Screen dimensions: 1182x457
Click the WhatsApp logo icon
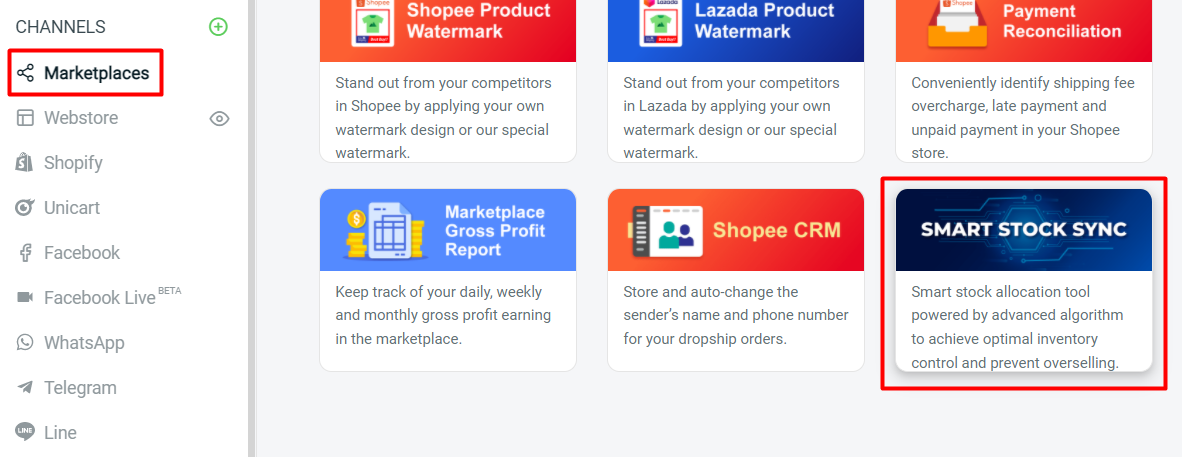(25, 343)
